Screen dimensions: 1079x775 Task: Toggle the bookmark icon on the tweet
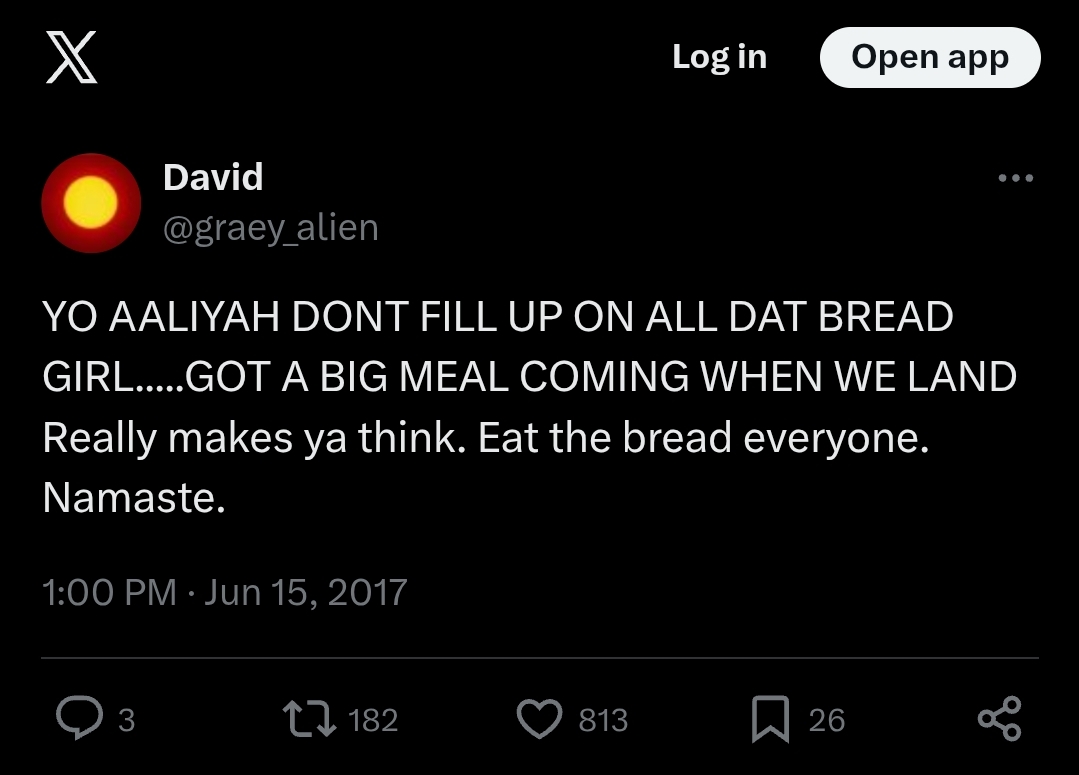(769, 719)
